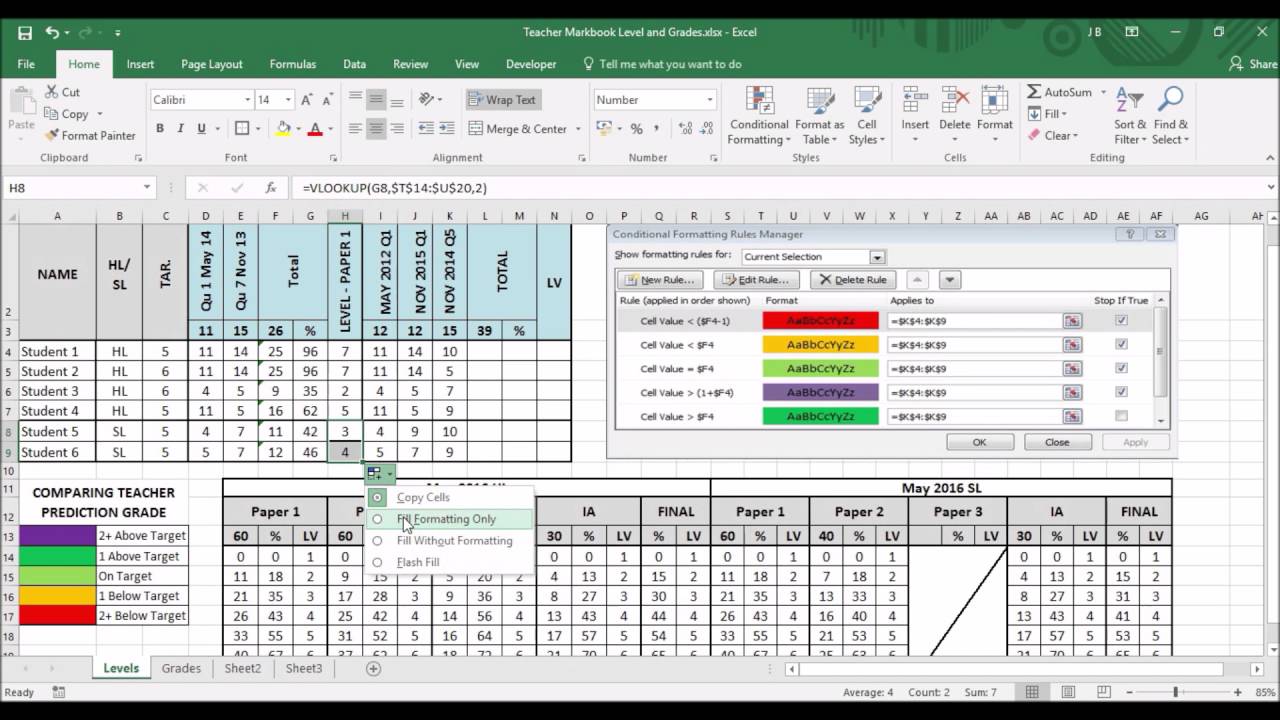Toggle Stop If True for Cell Value = $F4
This screenshot has width=1280, height=720.
click(x=1121, y=368)
